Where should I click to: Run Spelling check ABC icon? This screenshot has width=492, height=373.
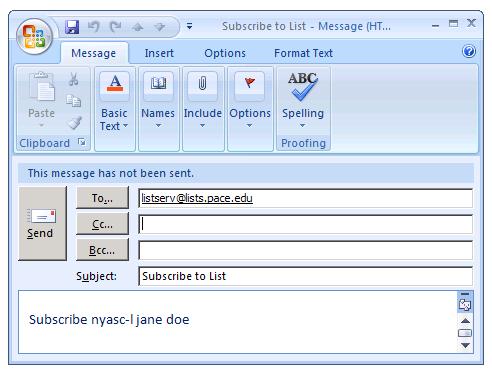coord(303,87)
